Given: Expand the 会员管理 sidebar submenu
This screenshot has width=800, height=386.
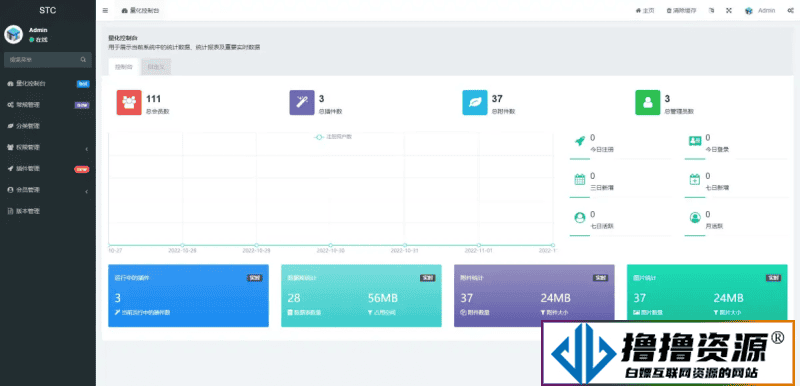Looking at the screenshot, I should pos(48,190).
